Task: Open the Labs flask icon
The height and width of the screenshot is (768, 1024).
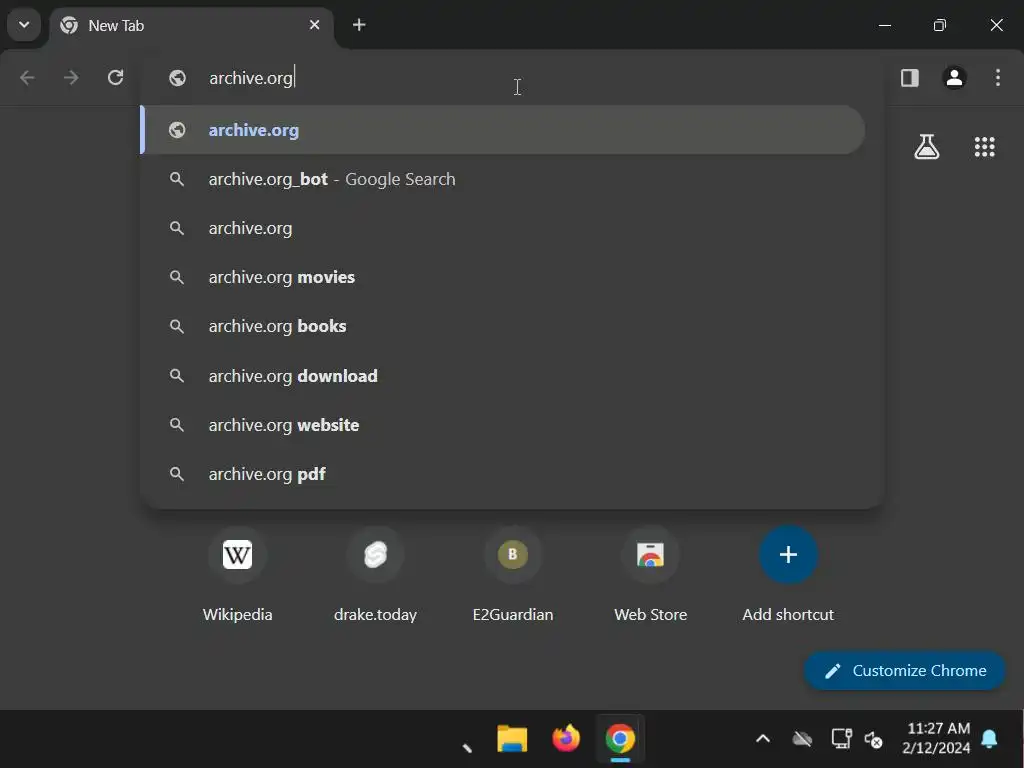Action: click(x=926, y=147)
